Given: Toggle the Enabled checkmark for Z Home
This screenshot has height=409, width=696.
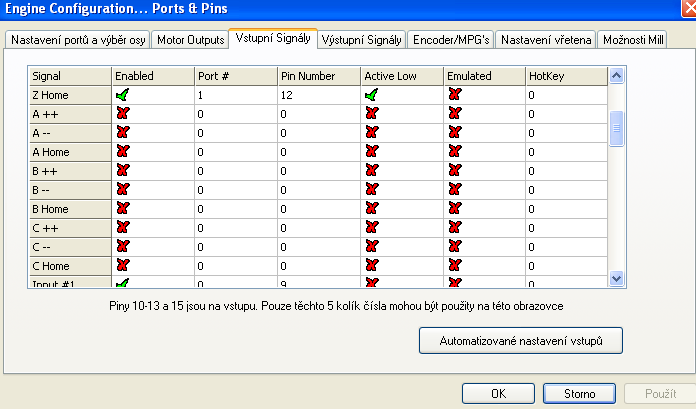Looking at the screenshot, I should pos(123,94).
